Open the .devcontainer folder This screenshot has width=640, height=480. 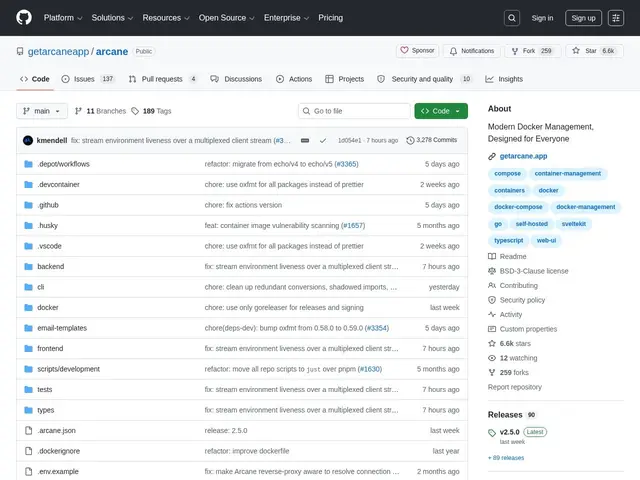pos(58,184)
